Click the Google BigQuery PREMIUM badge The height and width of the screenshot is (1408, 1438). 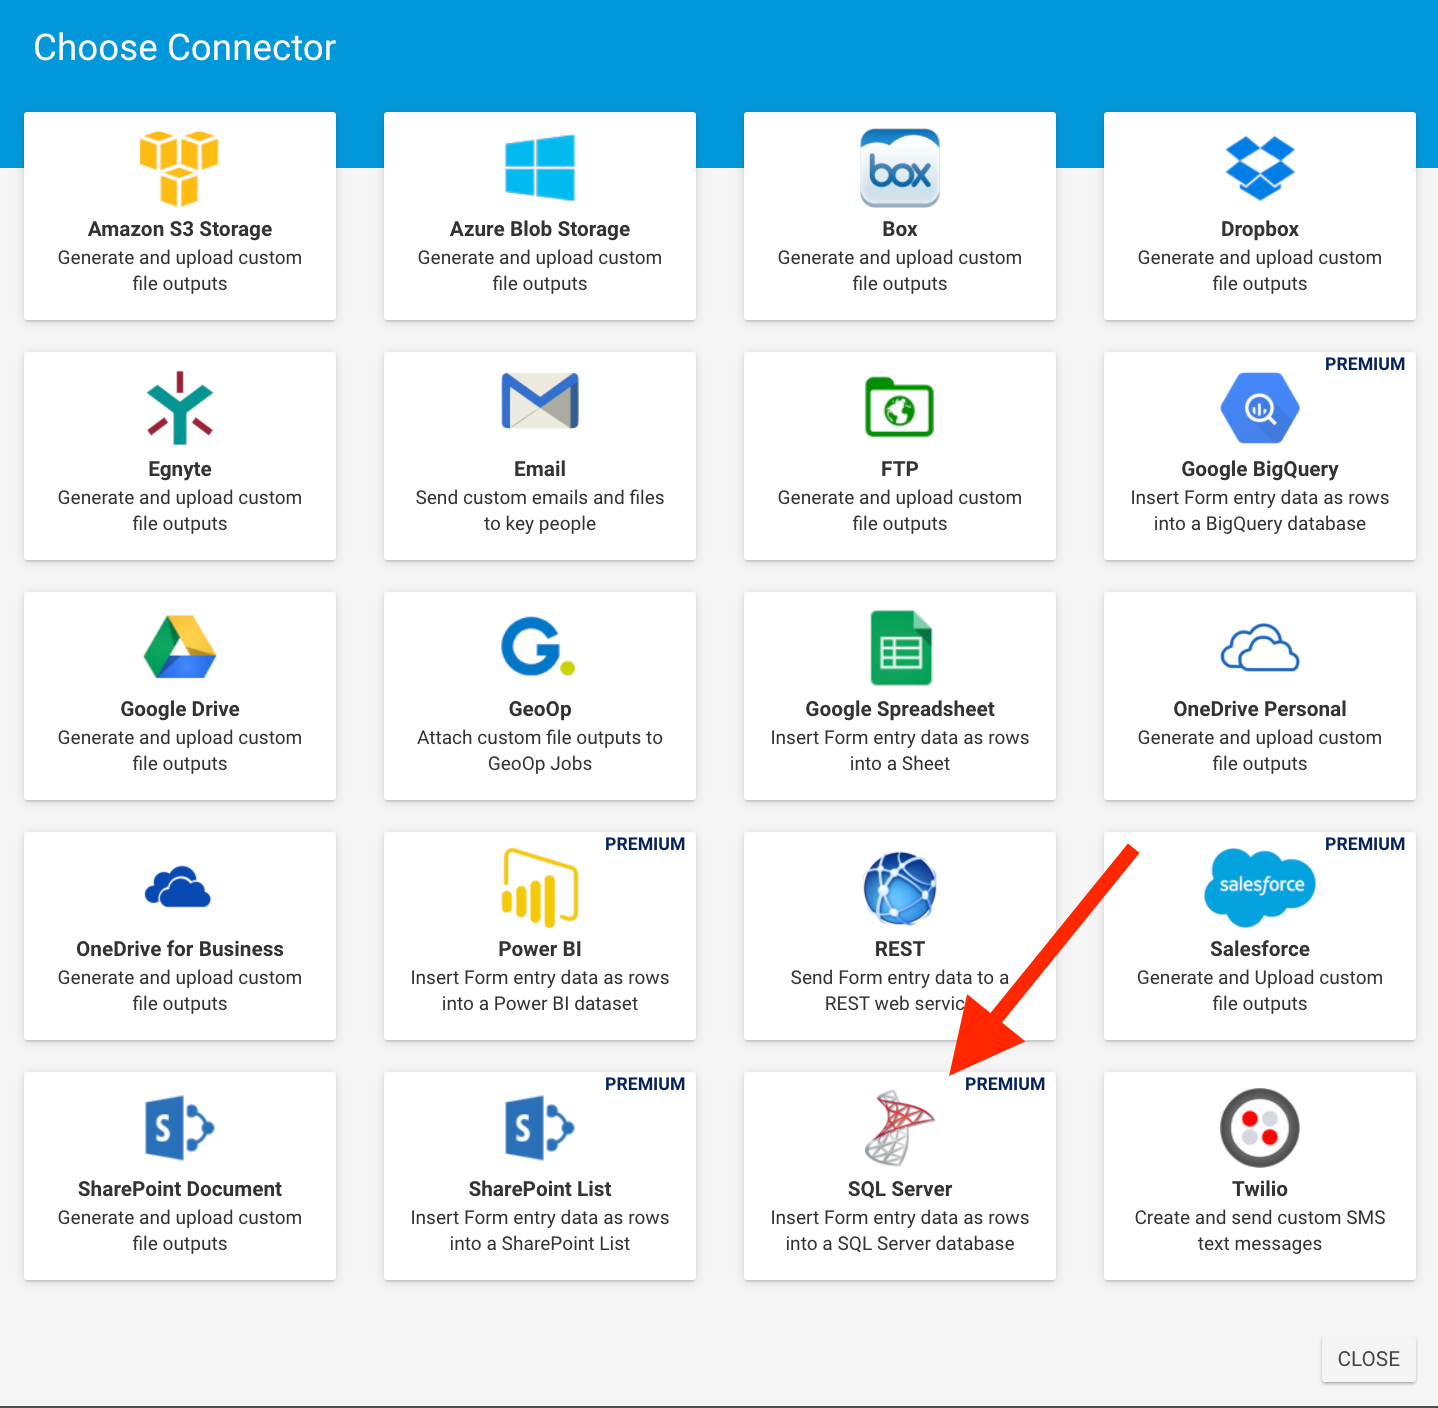(1365, 364)
